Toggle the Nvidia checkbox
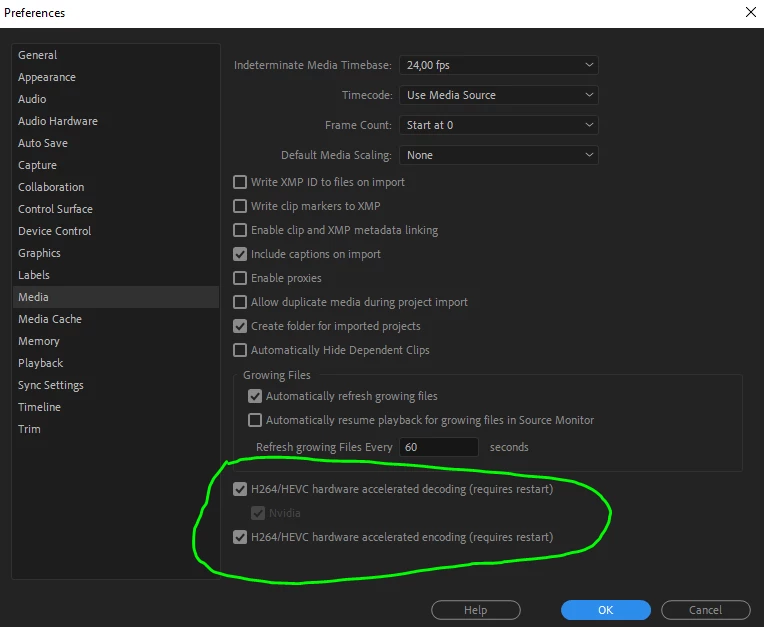This screenshot has height=627, width=764. [258, 513]
